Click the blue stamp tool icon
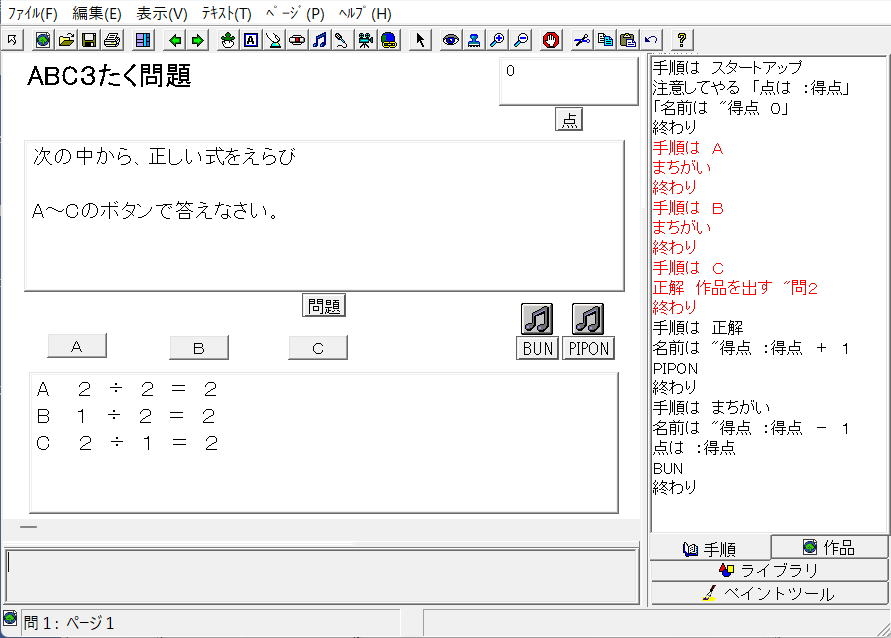The height and width of the screenshot is (638, 891). click(474, 40)
